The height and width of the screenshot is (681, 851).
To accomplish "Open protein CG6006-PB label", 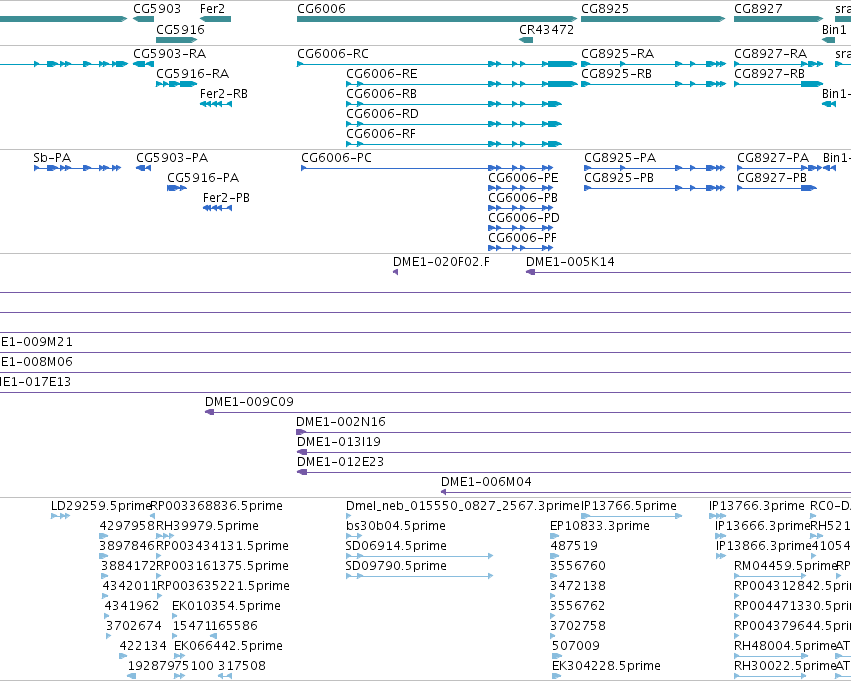I will (523, 198).
